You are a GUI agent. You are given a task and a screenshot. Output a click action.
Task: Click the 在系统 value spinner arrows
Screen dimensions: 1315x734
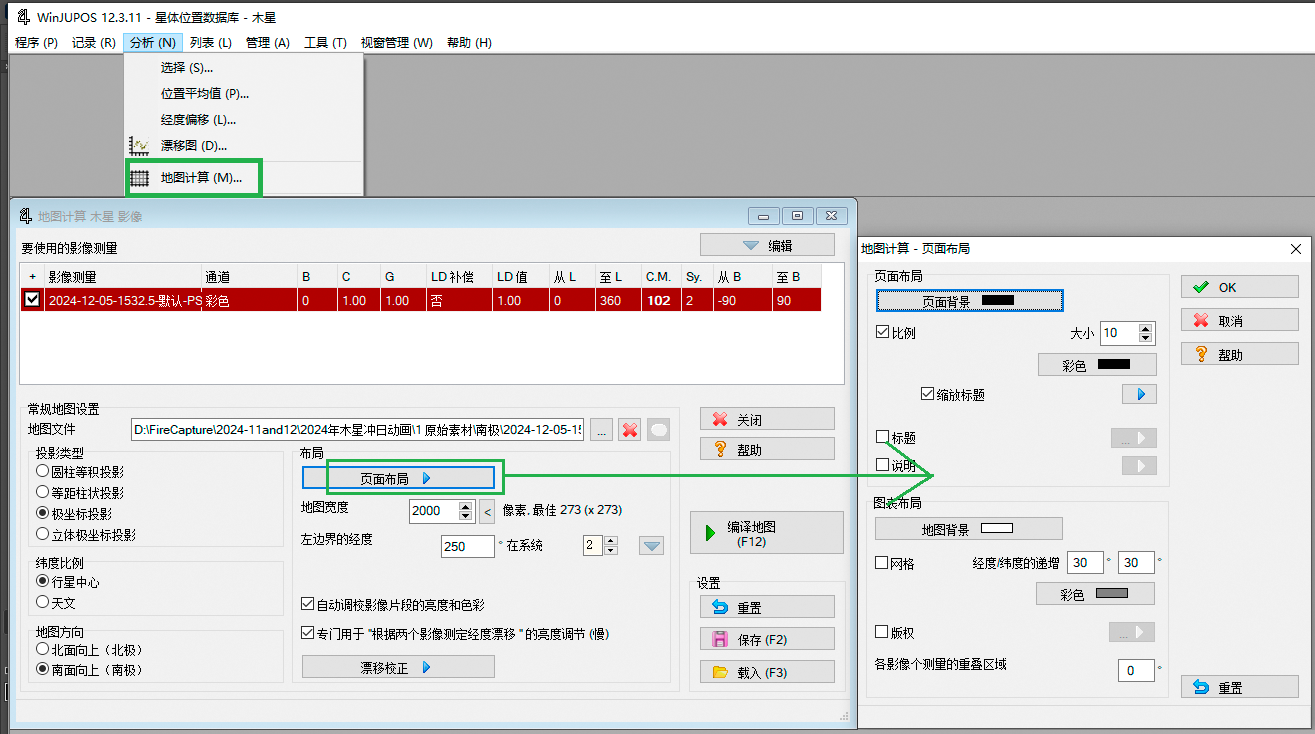612,546
